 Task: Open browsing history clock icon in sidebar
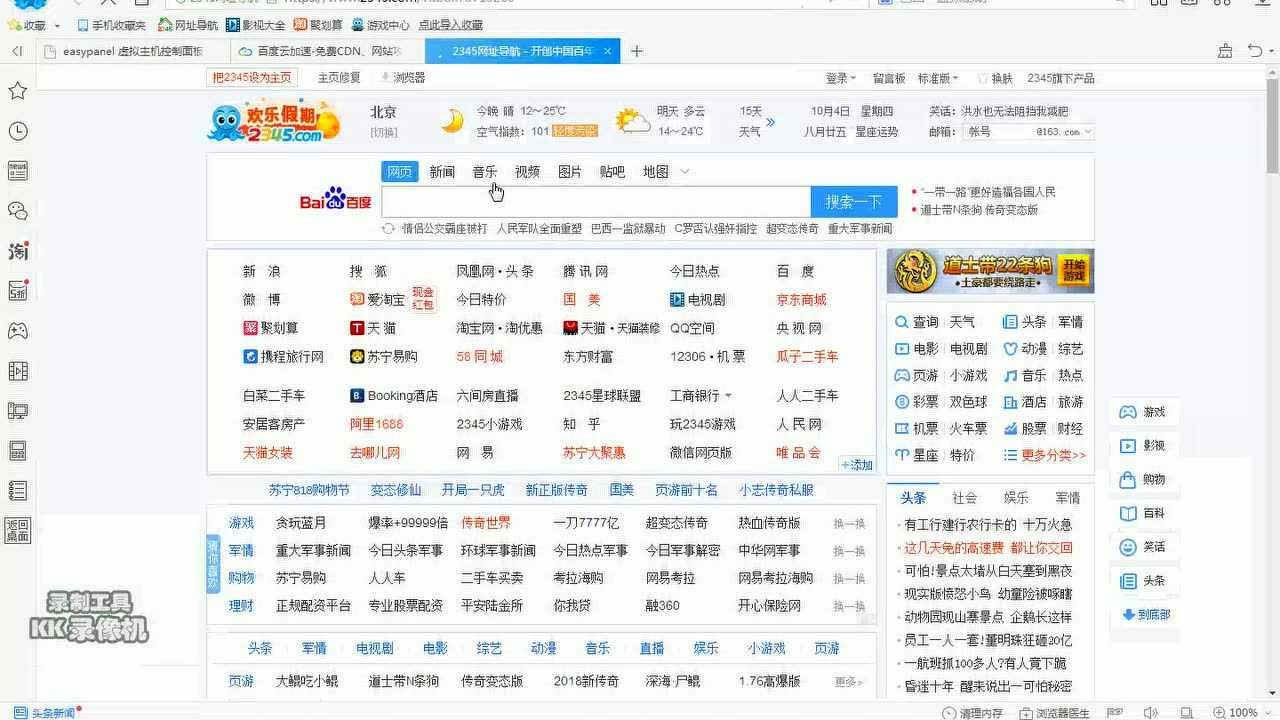[x=17, y=131]
